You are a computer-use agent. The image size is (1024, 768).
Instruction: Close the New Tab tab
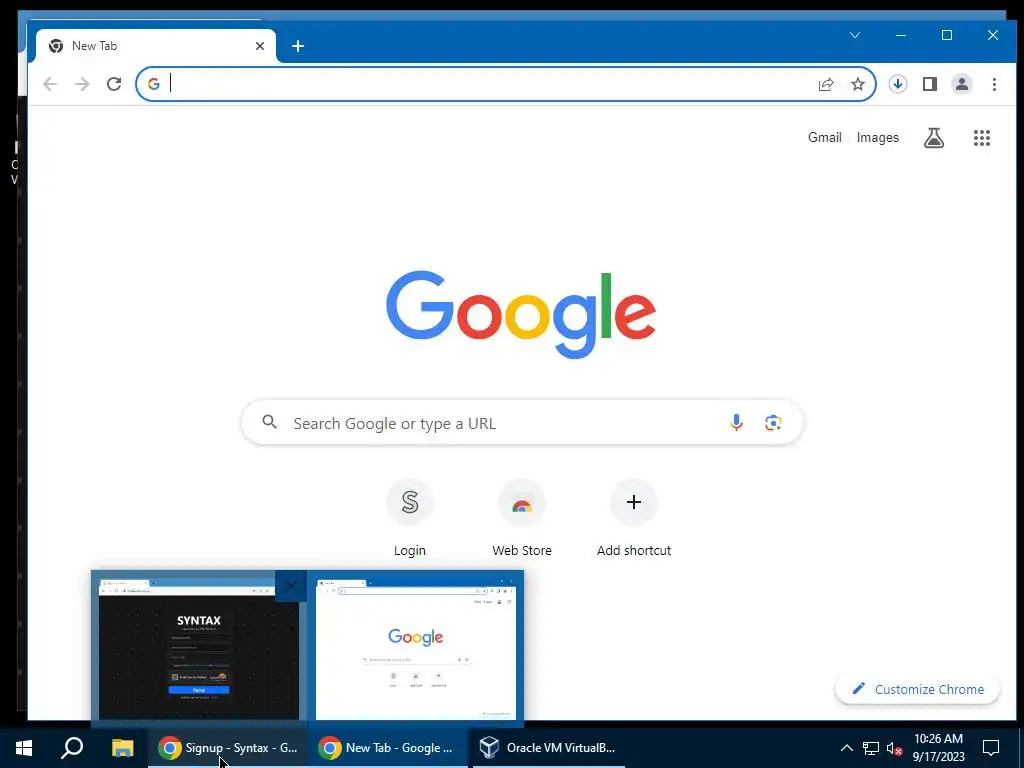pyautogui.click(x=260, y=46)
